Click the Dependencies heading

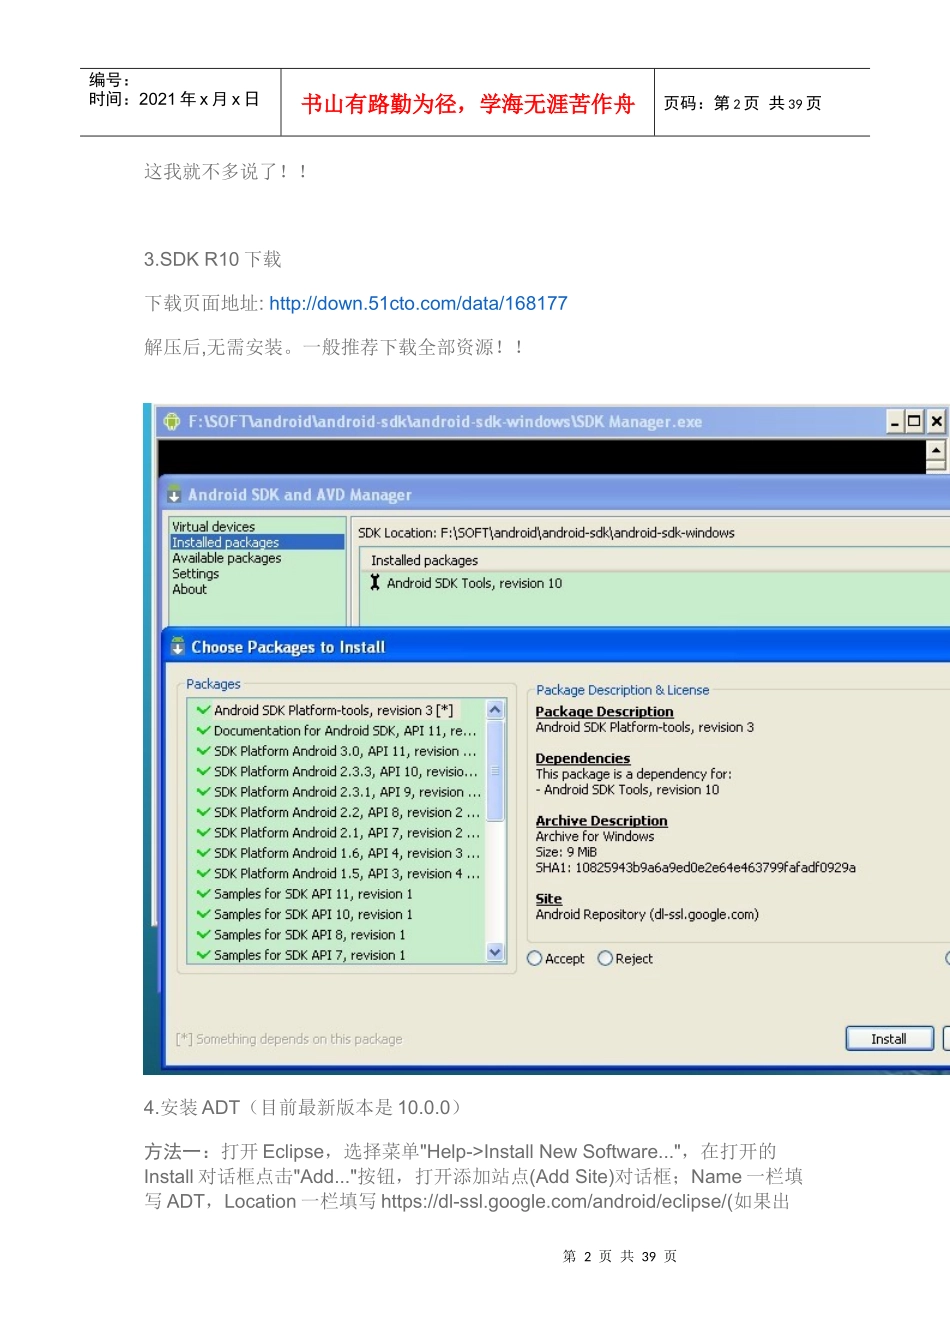pos(582,758)
